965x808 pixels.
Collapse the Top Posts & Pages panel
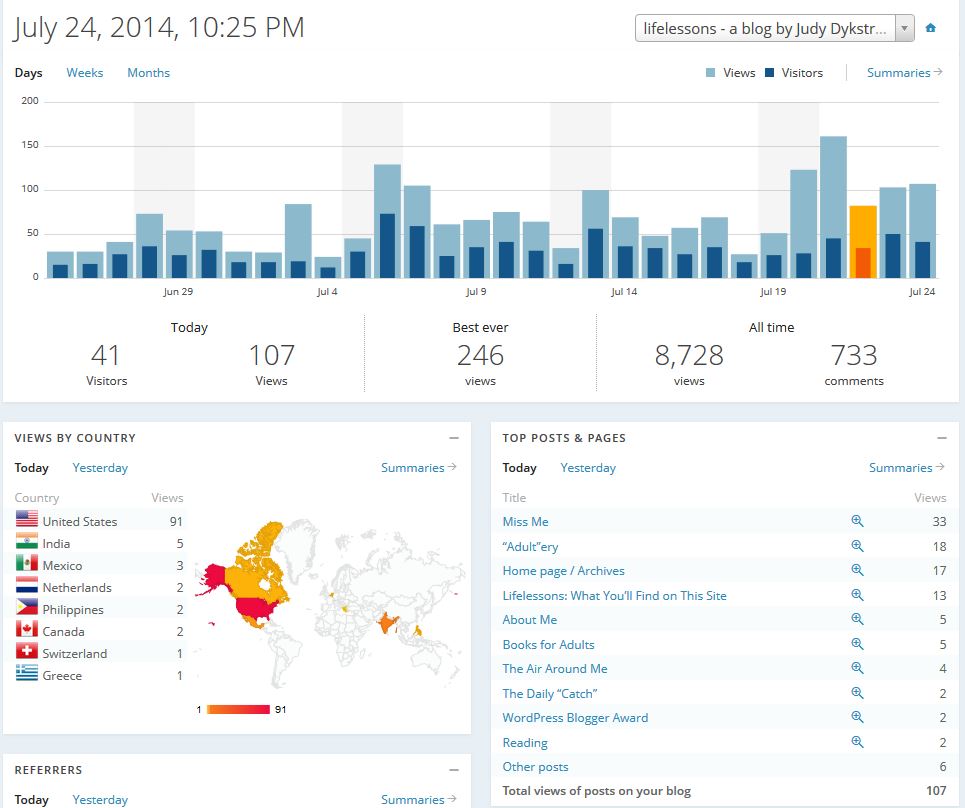[942, 438]
